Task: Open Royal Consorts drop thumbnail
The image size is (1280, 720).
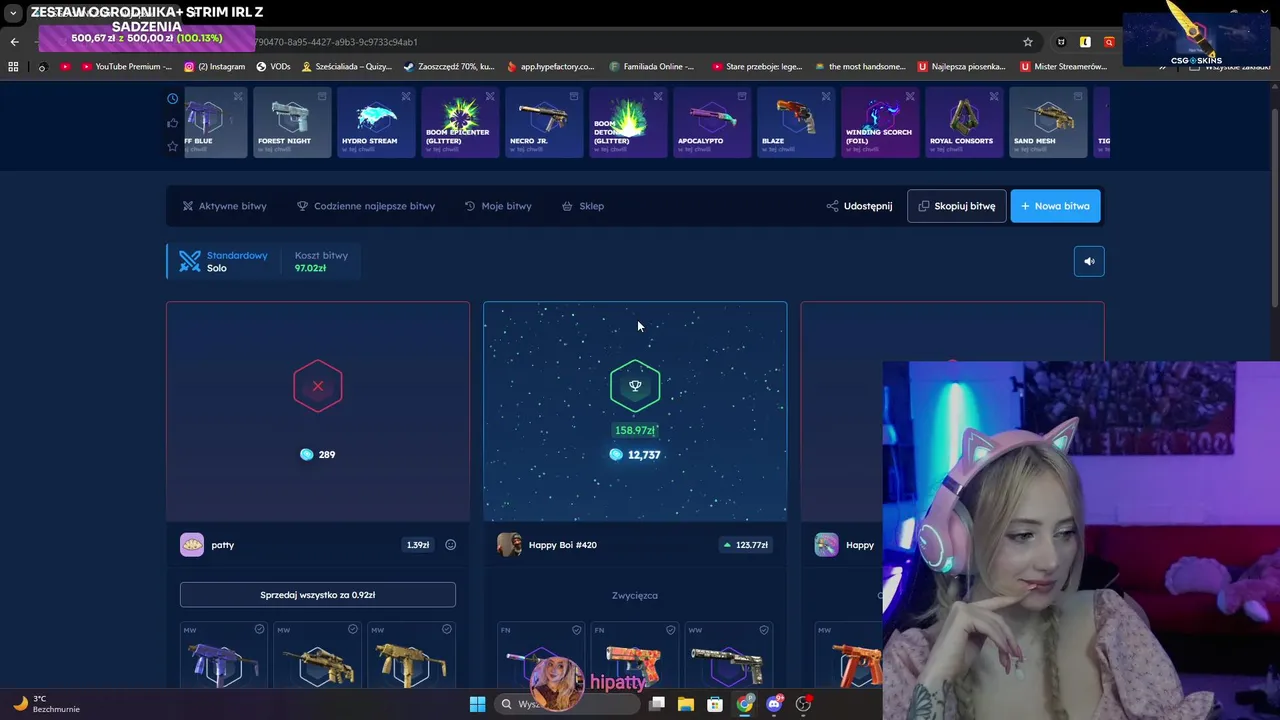Action: coord(964,122)
